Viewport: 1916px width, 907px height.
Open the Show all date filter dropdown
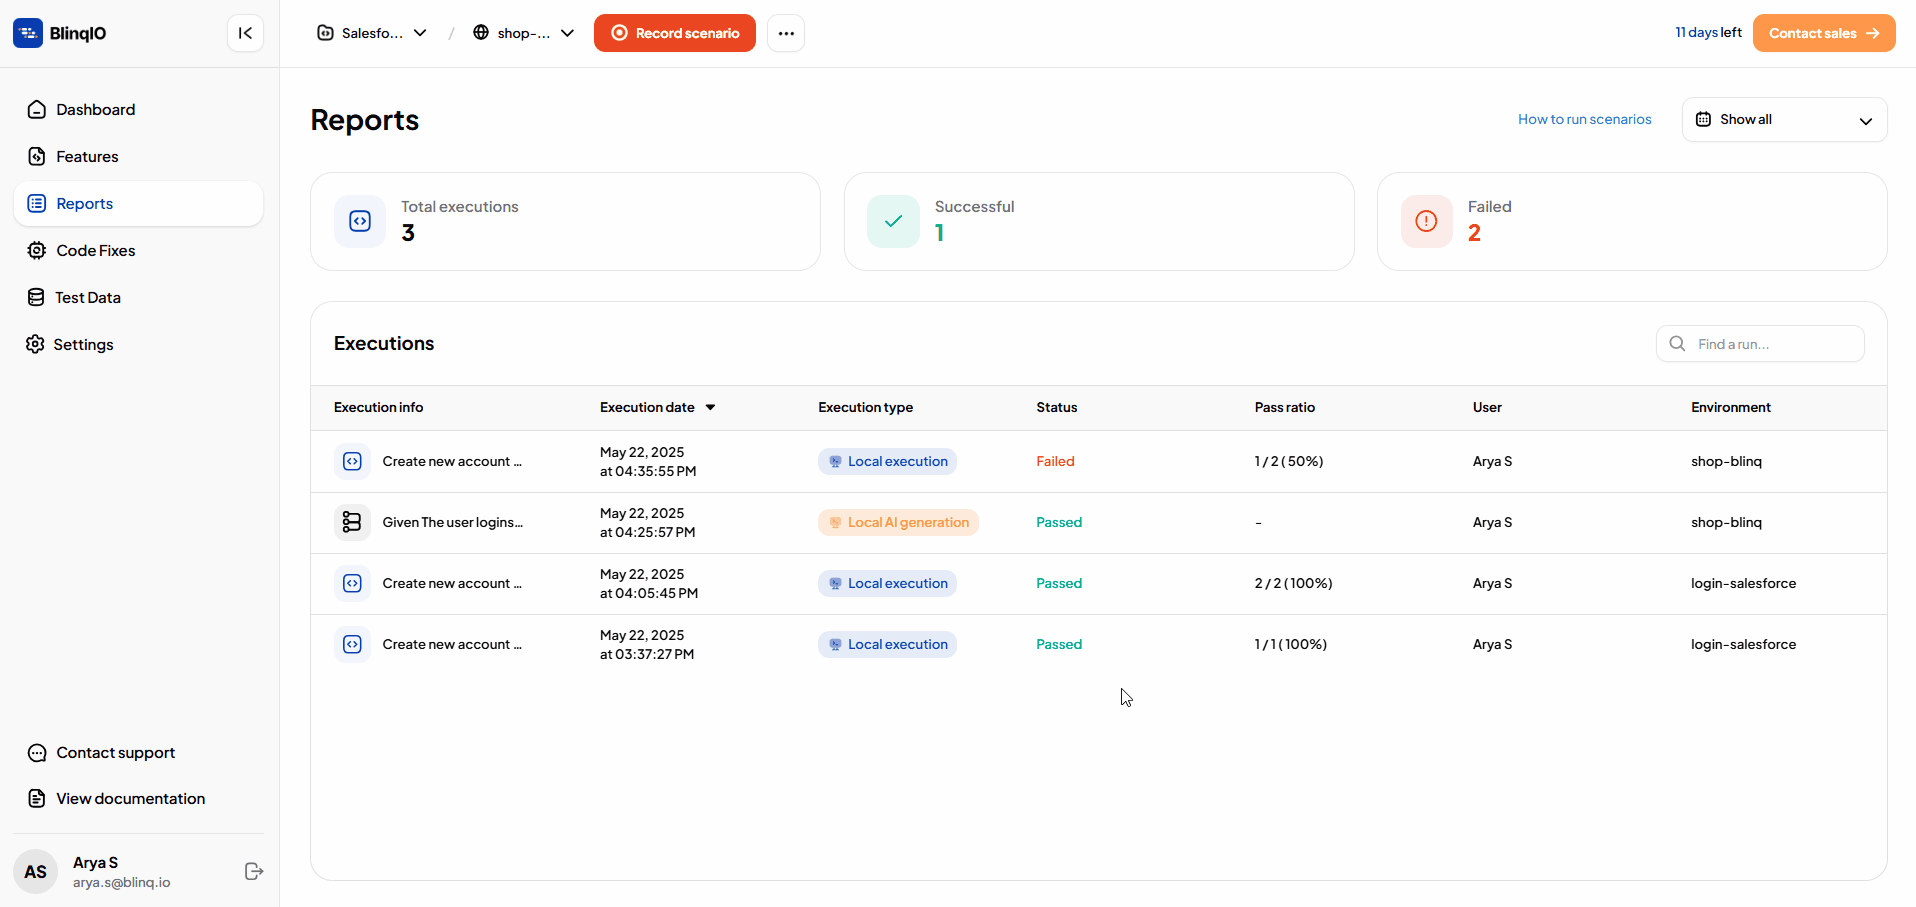pyautogui.click(x=1785, y=120)
